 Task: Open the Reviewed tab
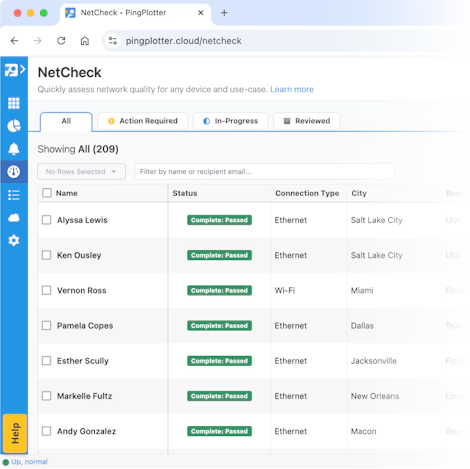307,121
